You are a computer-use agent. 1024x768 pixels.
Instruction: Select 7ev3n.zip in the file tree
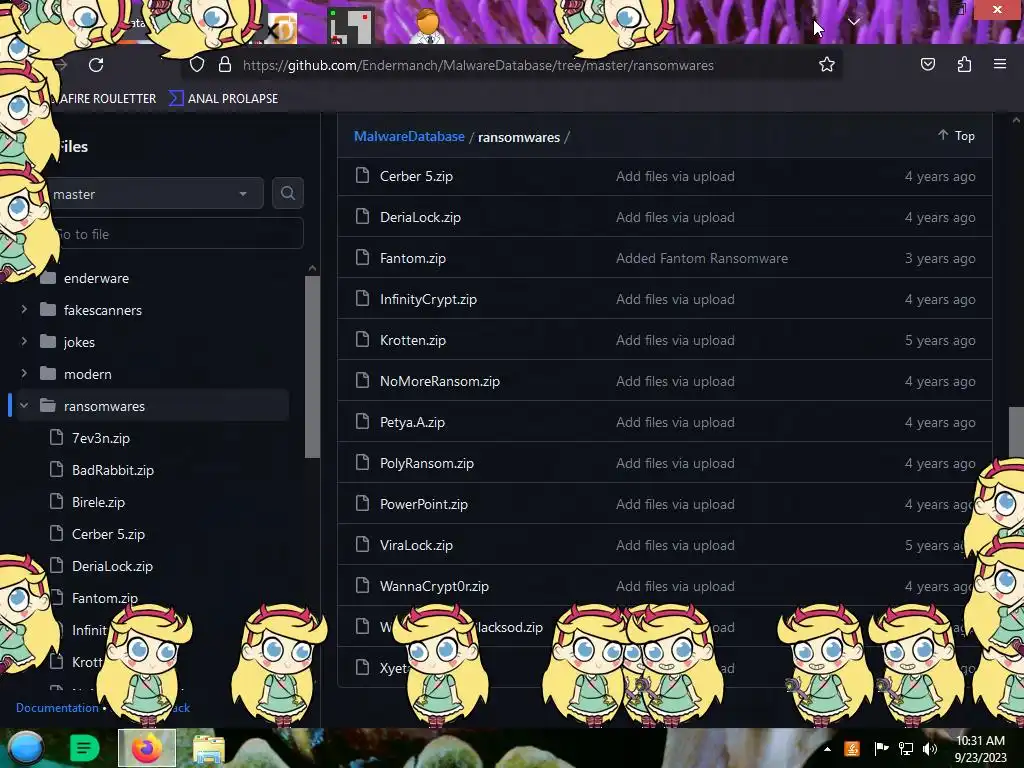[101, 438]
